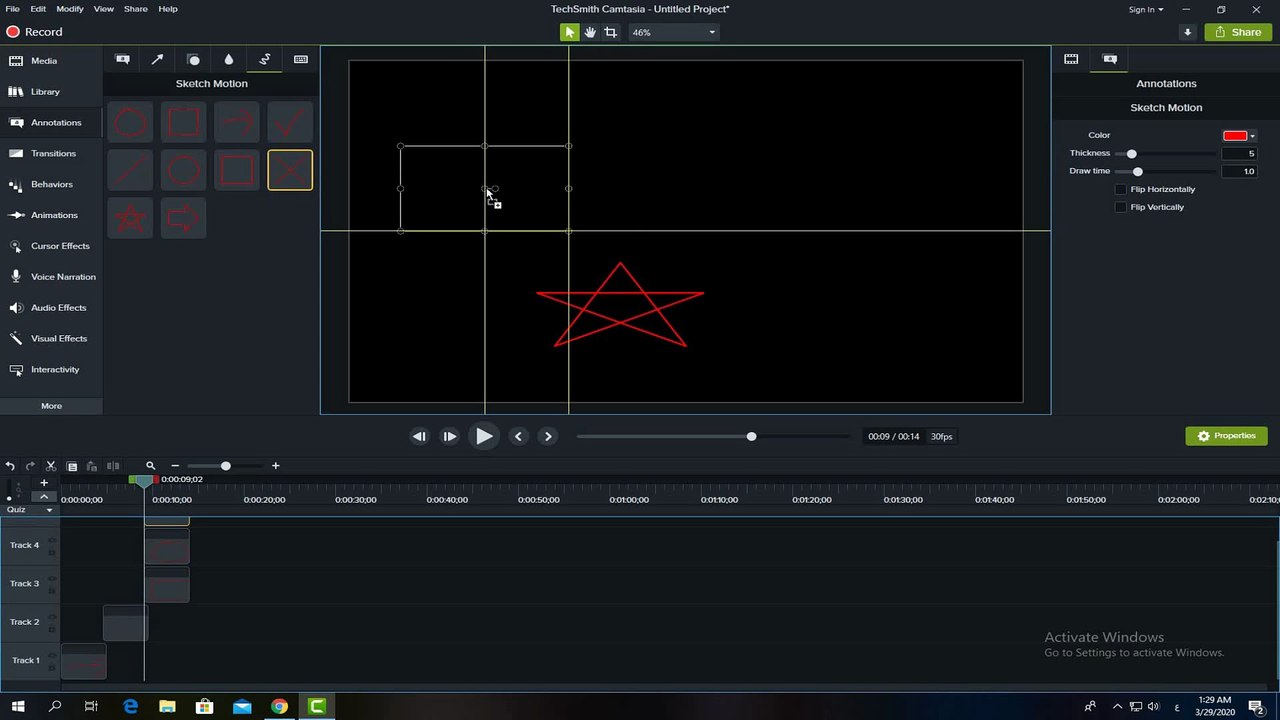
Task: Undo the last action
Action: coord(10,466)
